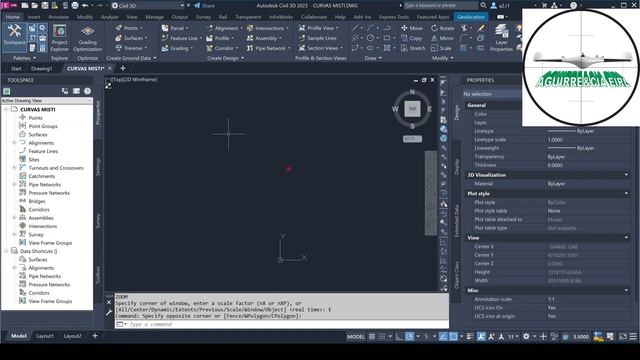The width and height of the screenshot is (640, 360).
Task: Click the customization menu icon in status bar
Action: [x=633, y=336]
